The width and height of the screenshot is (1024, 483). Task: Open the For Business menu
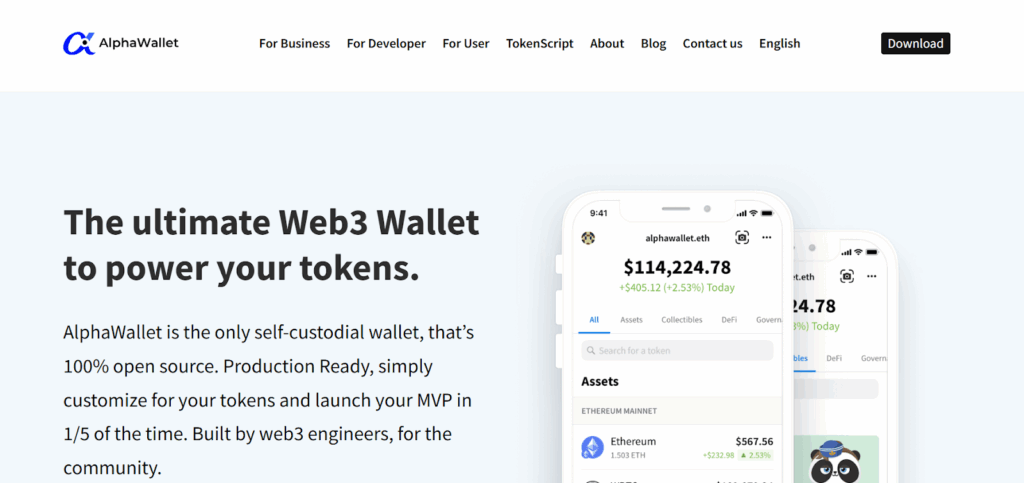(294, 43)
